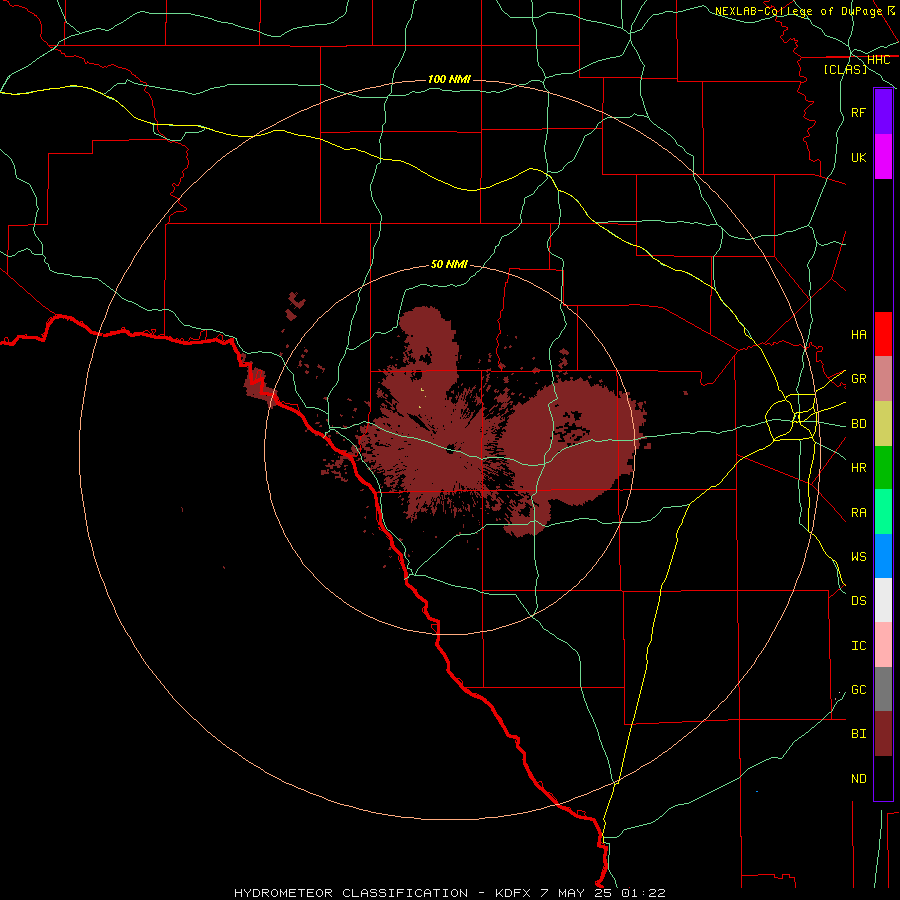Click the WS blue legend swatch
Image resolution: width=900 pixels, height=900 pixels.
(883, 556)
